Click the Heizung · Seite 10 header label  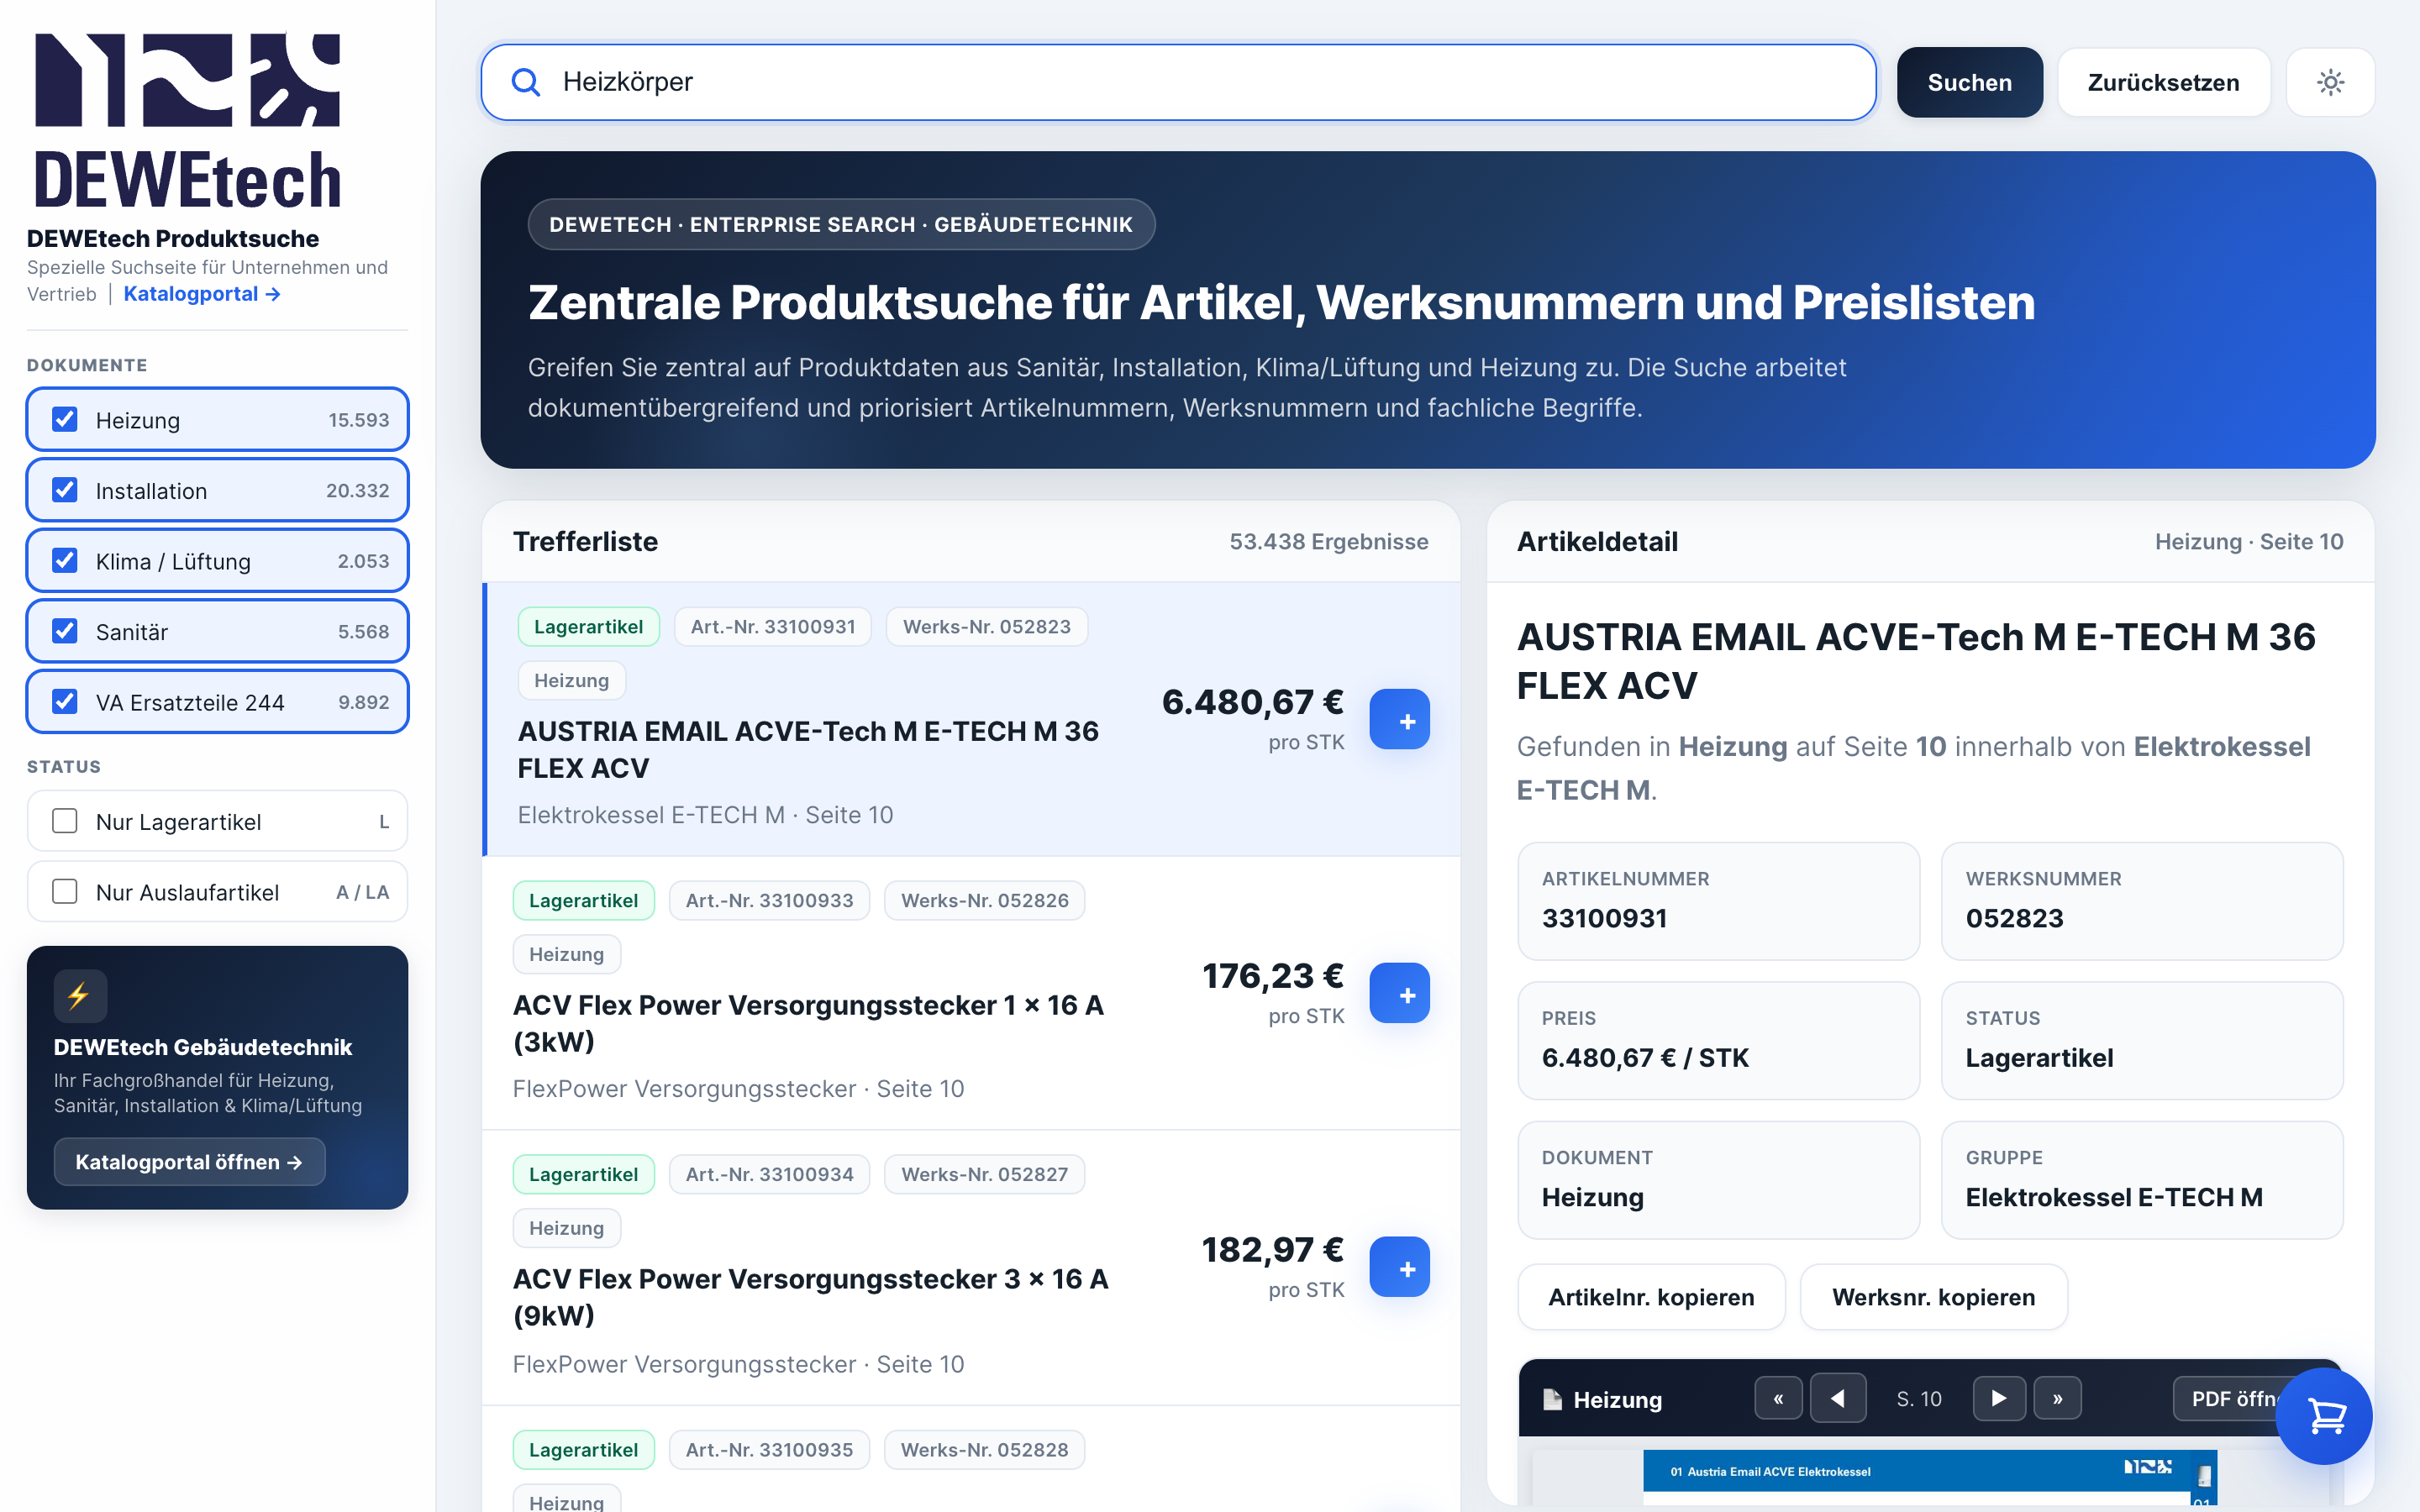tap(2249, 542)
